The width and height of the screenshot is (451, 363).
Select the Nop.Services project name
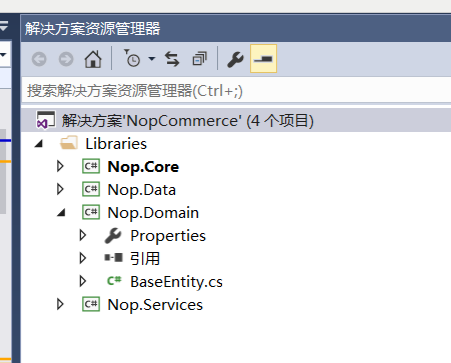pyautogui.click(x=155, y=305)
